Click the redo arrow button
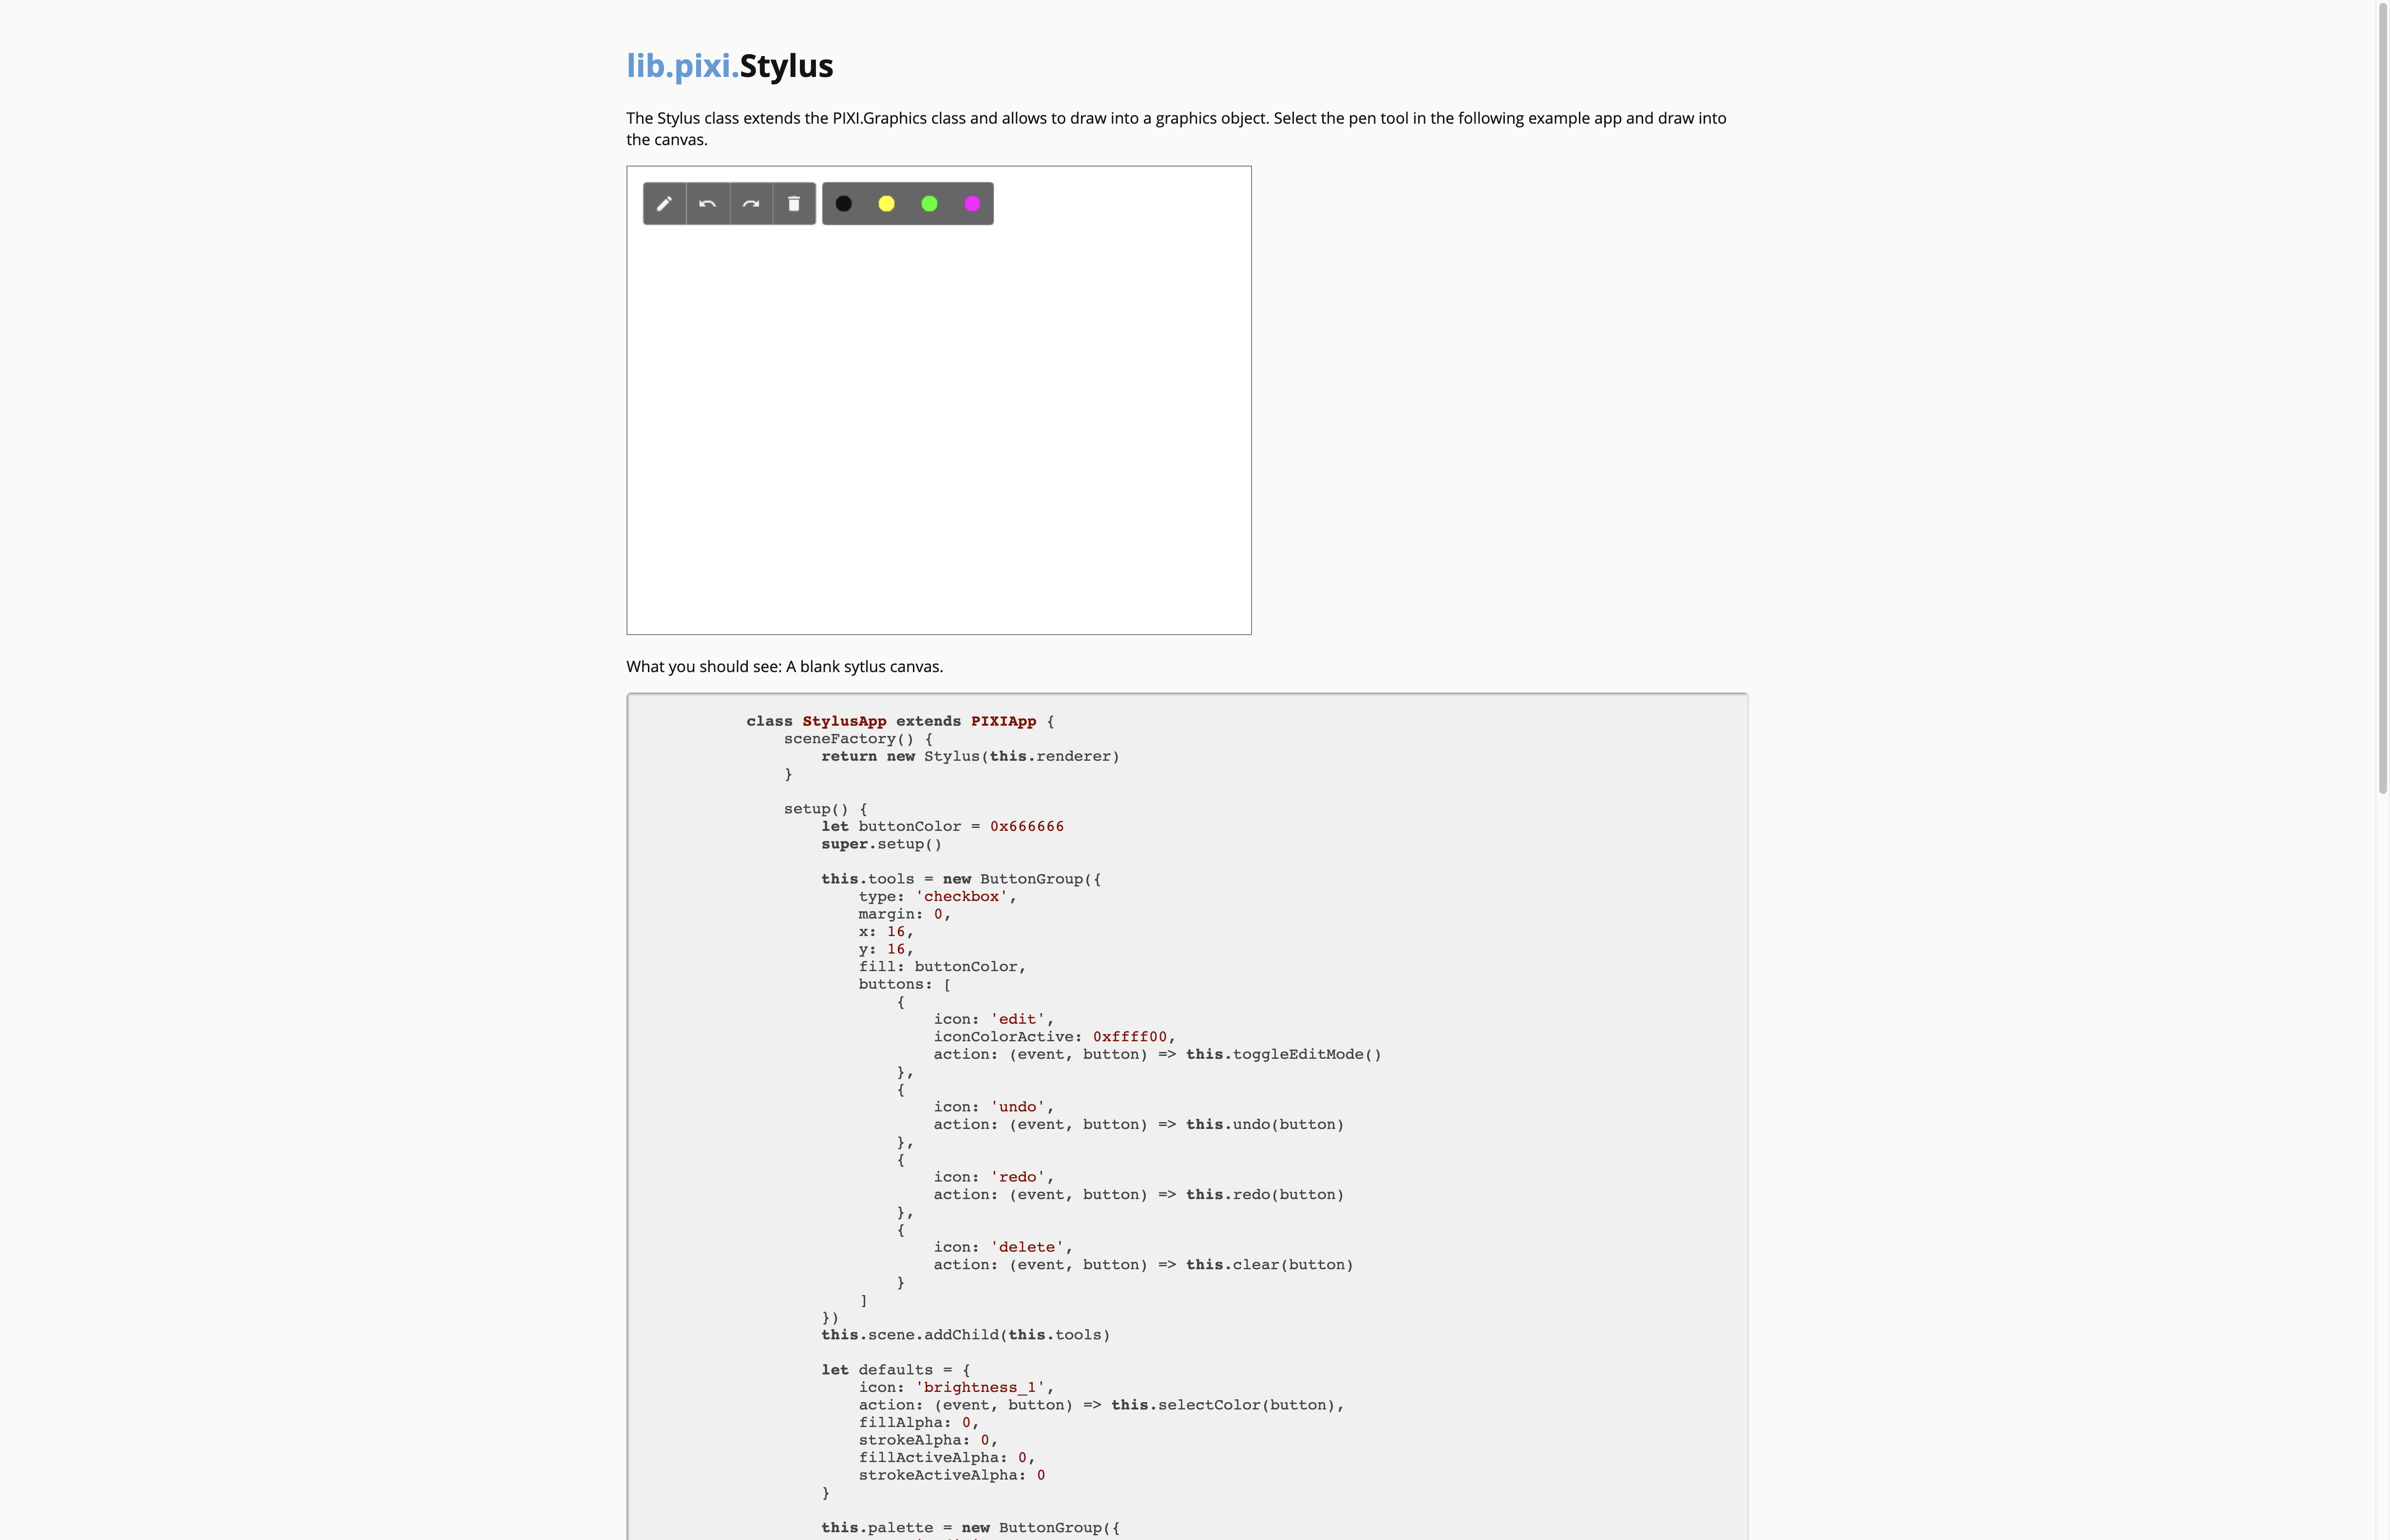This screenshot has height=1540, width=2390. 751,204
